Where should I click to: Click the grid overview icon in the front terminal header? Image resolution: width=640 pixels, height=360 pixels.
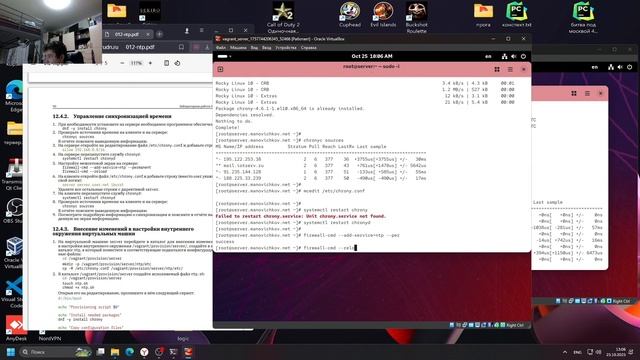[497, 69]
